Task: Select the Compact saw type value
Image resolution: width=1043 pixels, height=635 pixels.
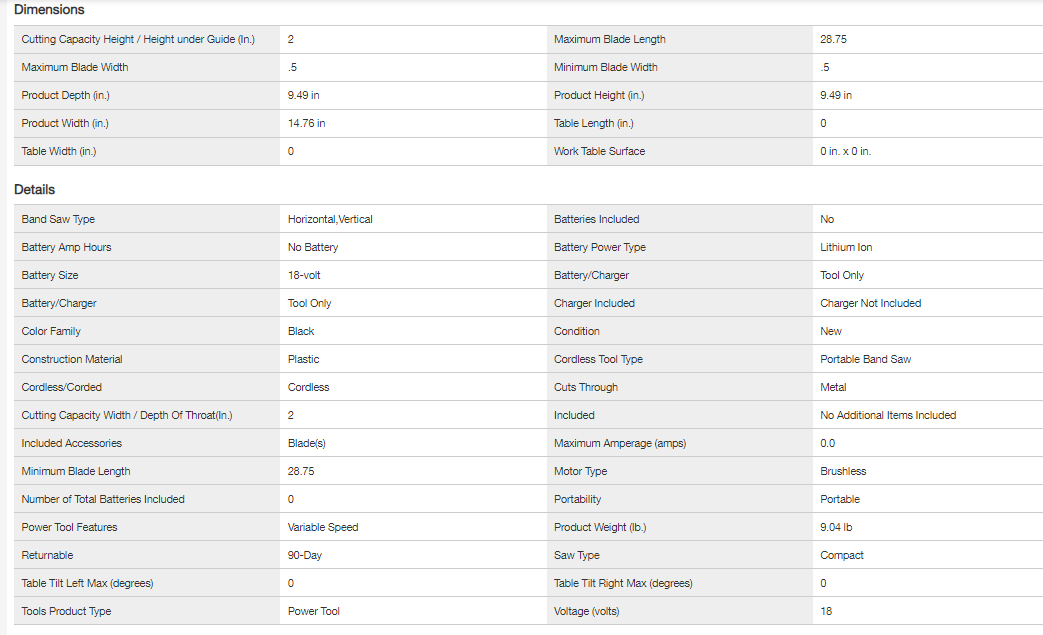Action: click(x=842, y=555)
